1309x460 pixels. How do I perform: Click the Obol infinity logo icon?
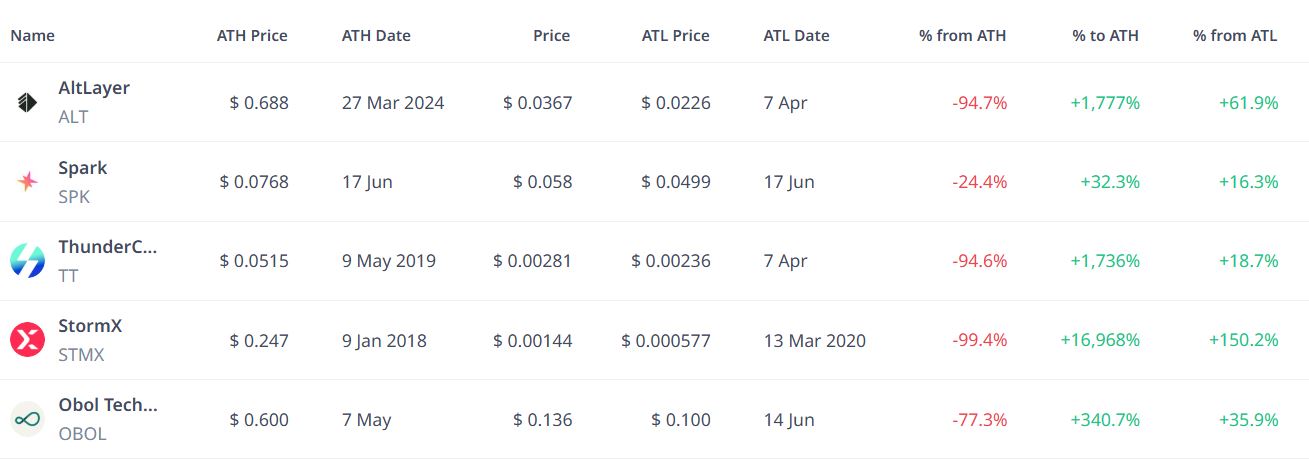pyautogui.click(x=27, y=419)
